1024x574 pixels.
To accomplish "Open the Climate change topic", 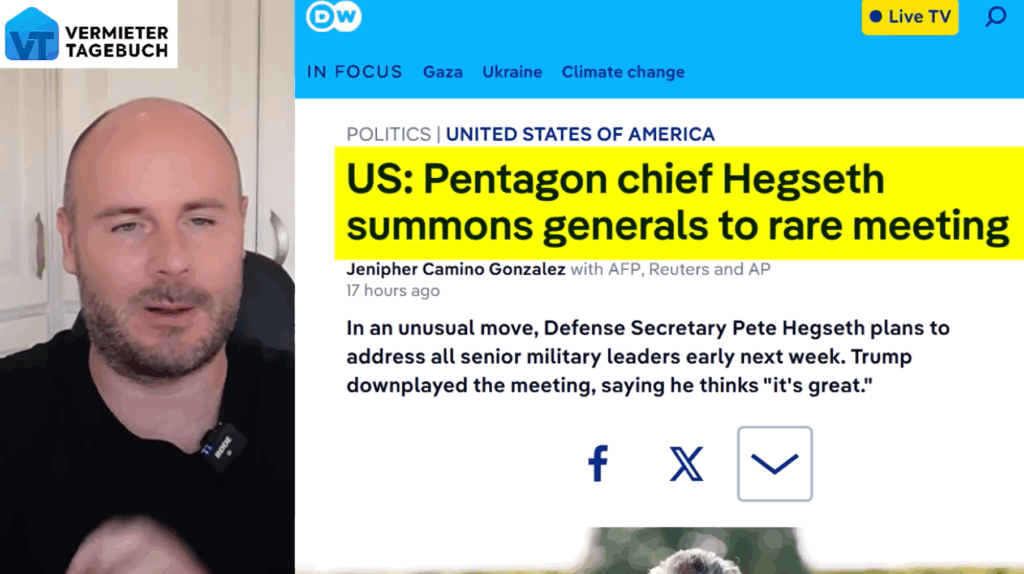I will 623,72.
